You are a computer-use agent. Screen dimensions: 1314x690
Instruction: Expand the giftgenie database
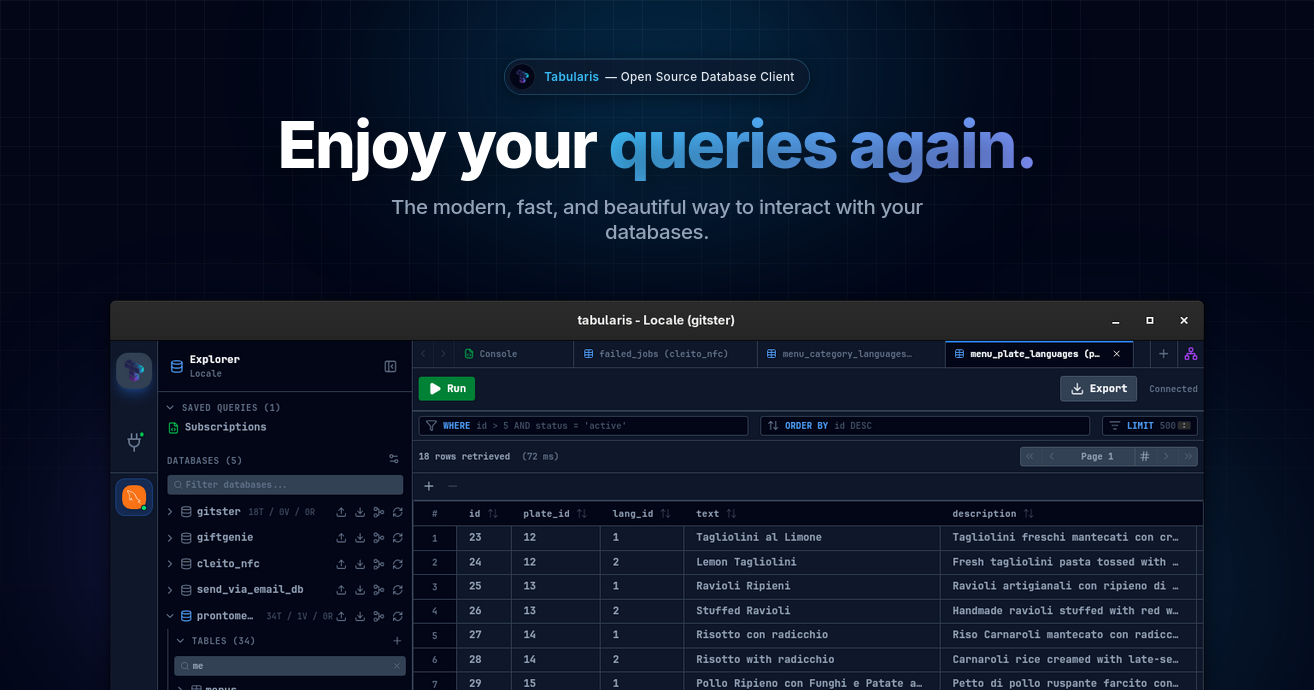click(x=170, y=538)
